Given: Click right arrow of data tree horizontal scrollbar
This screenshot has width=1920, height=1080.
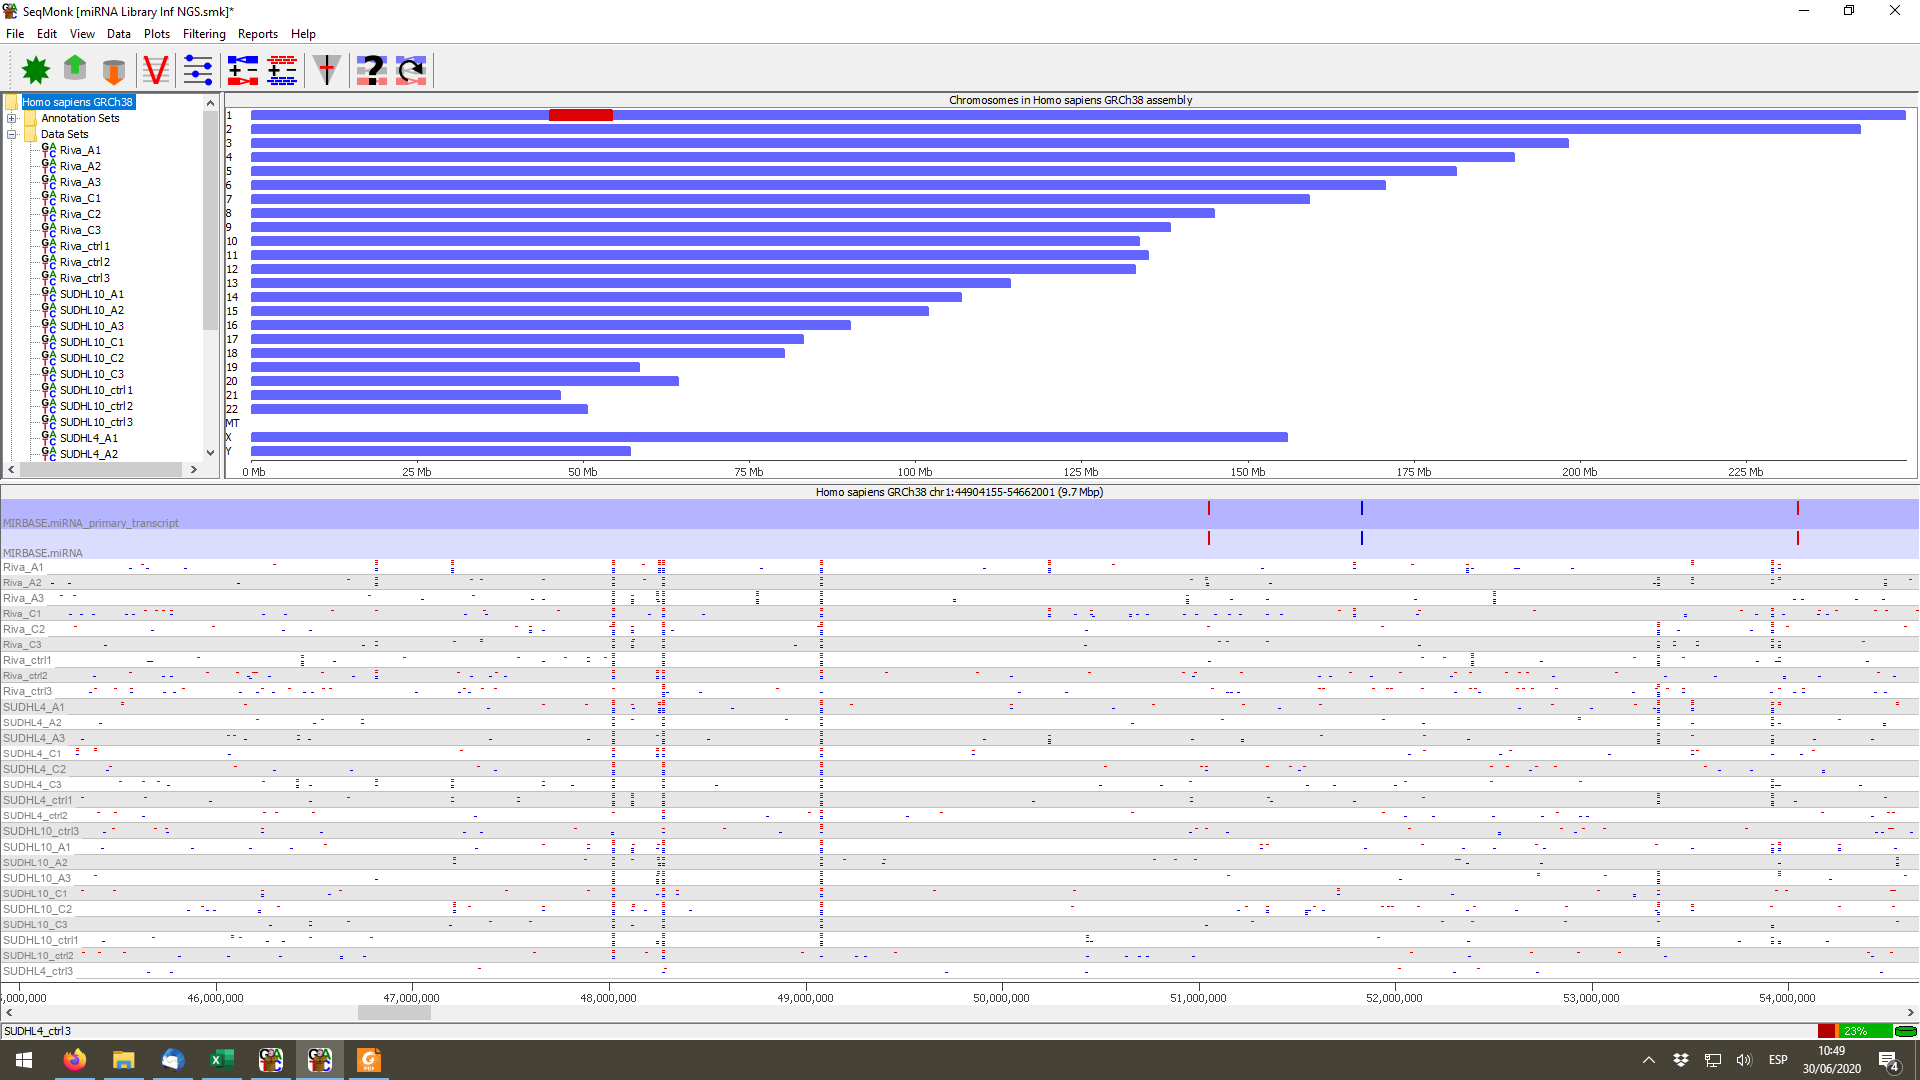Looking at the screenshot, I should 194,469.
